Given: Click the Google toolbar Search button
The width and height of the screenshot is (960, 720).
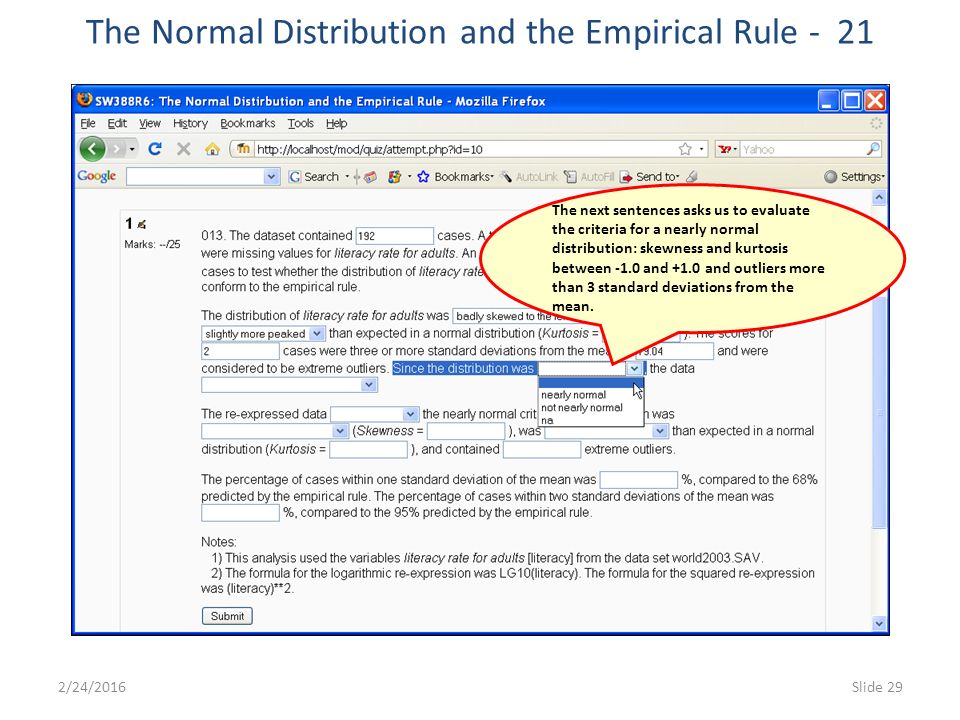Looking at the screenshot, I should 314,176.
